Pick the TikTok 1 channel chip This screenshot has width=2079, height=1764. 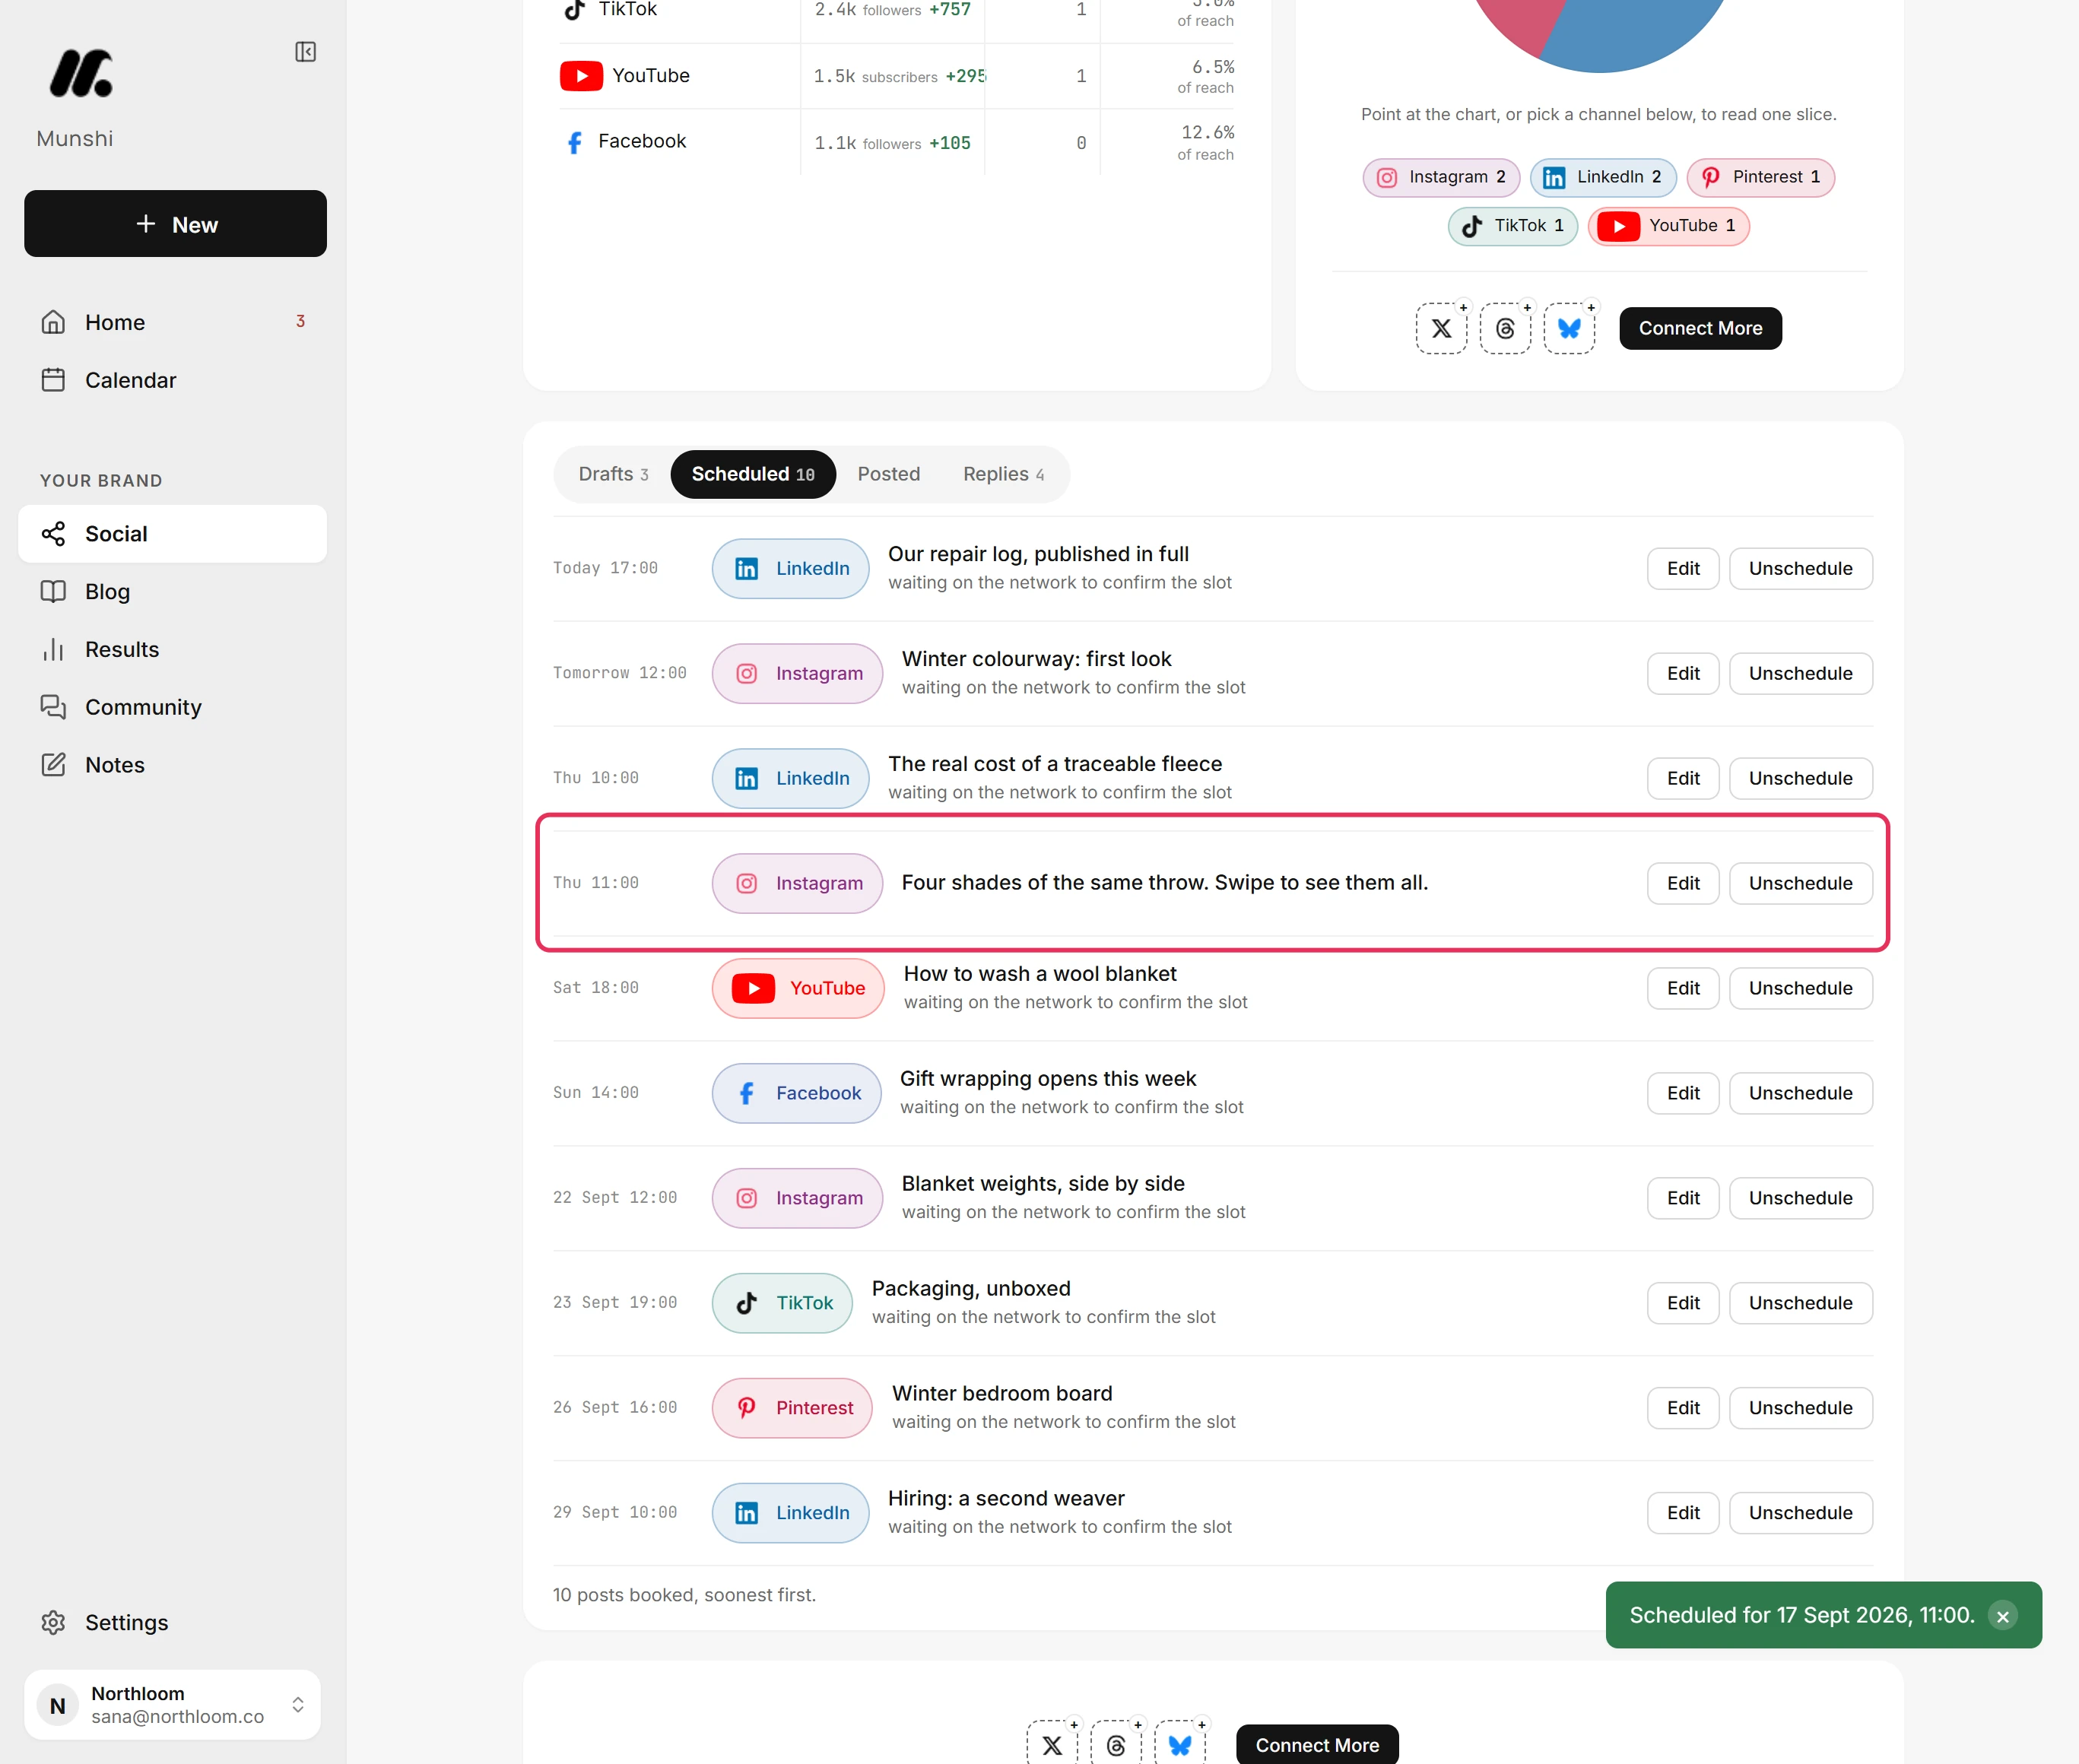[x=1513, y=226]
